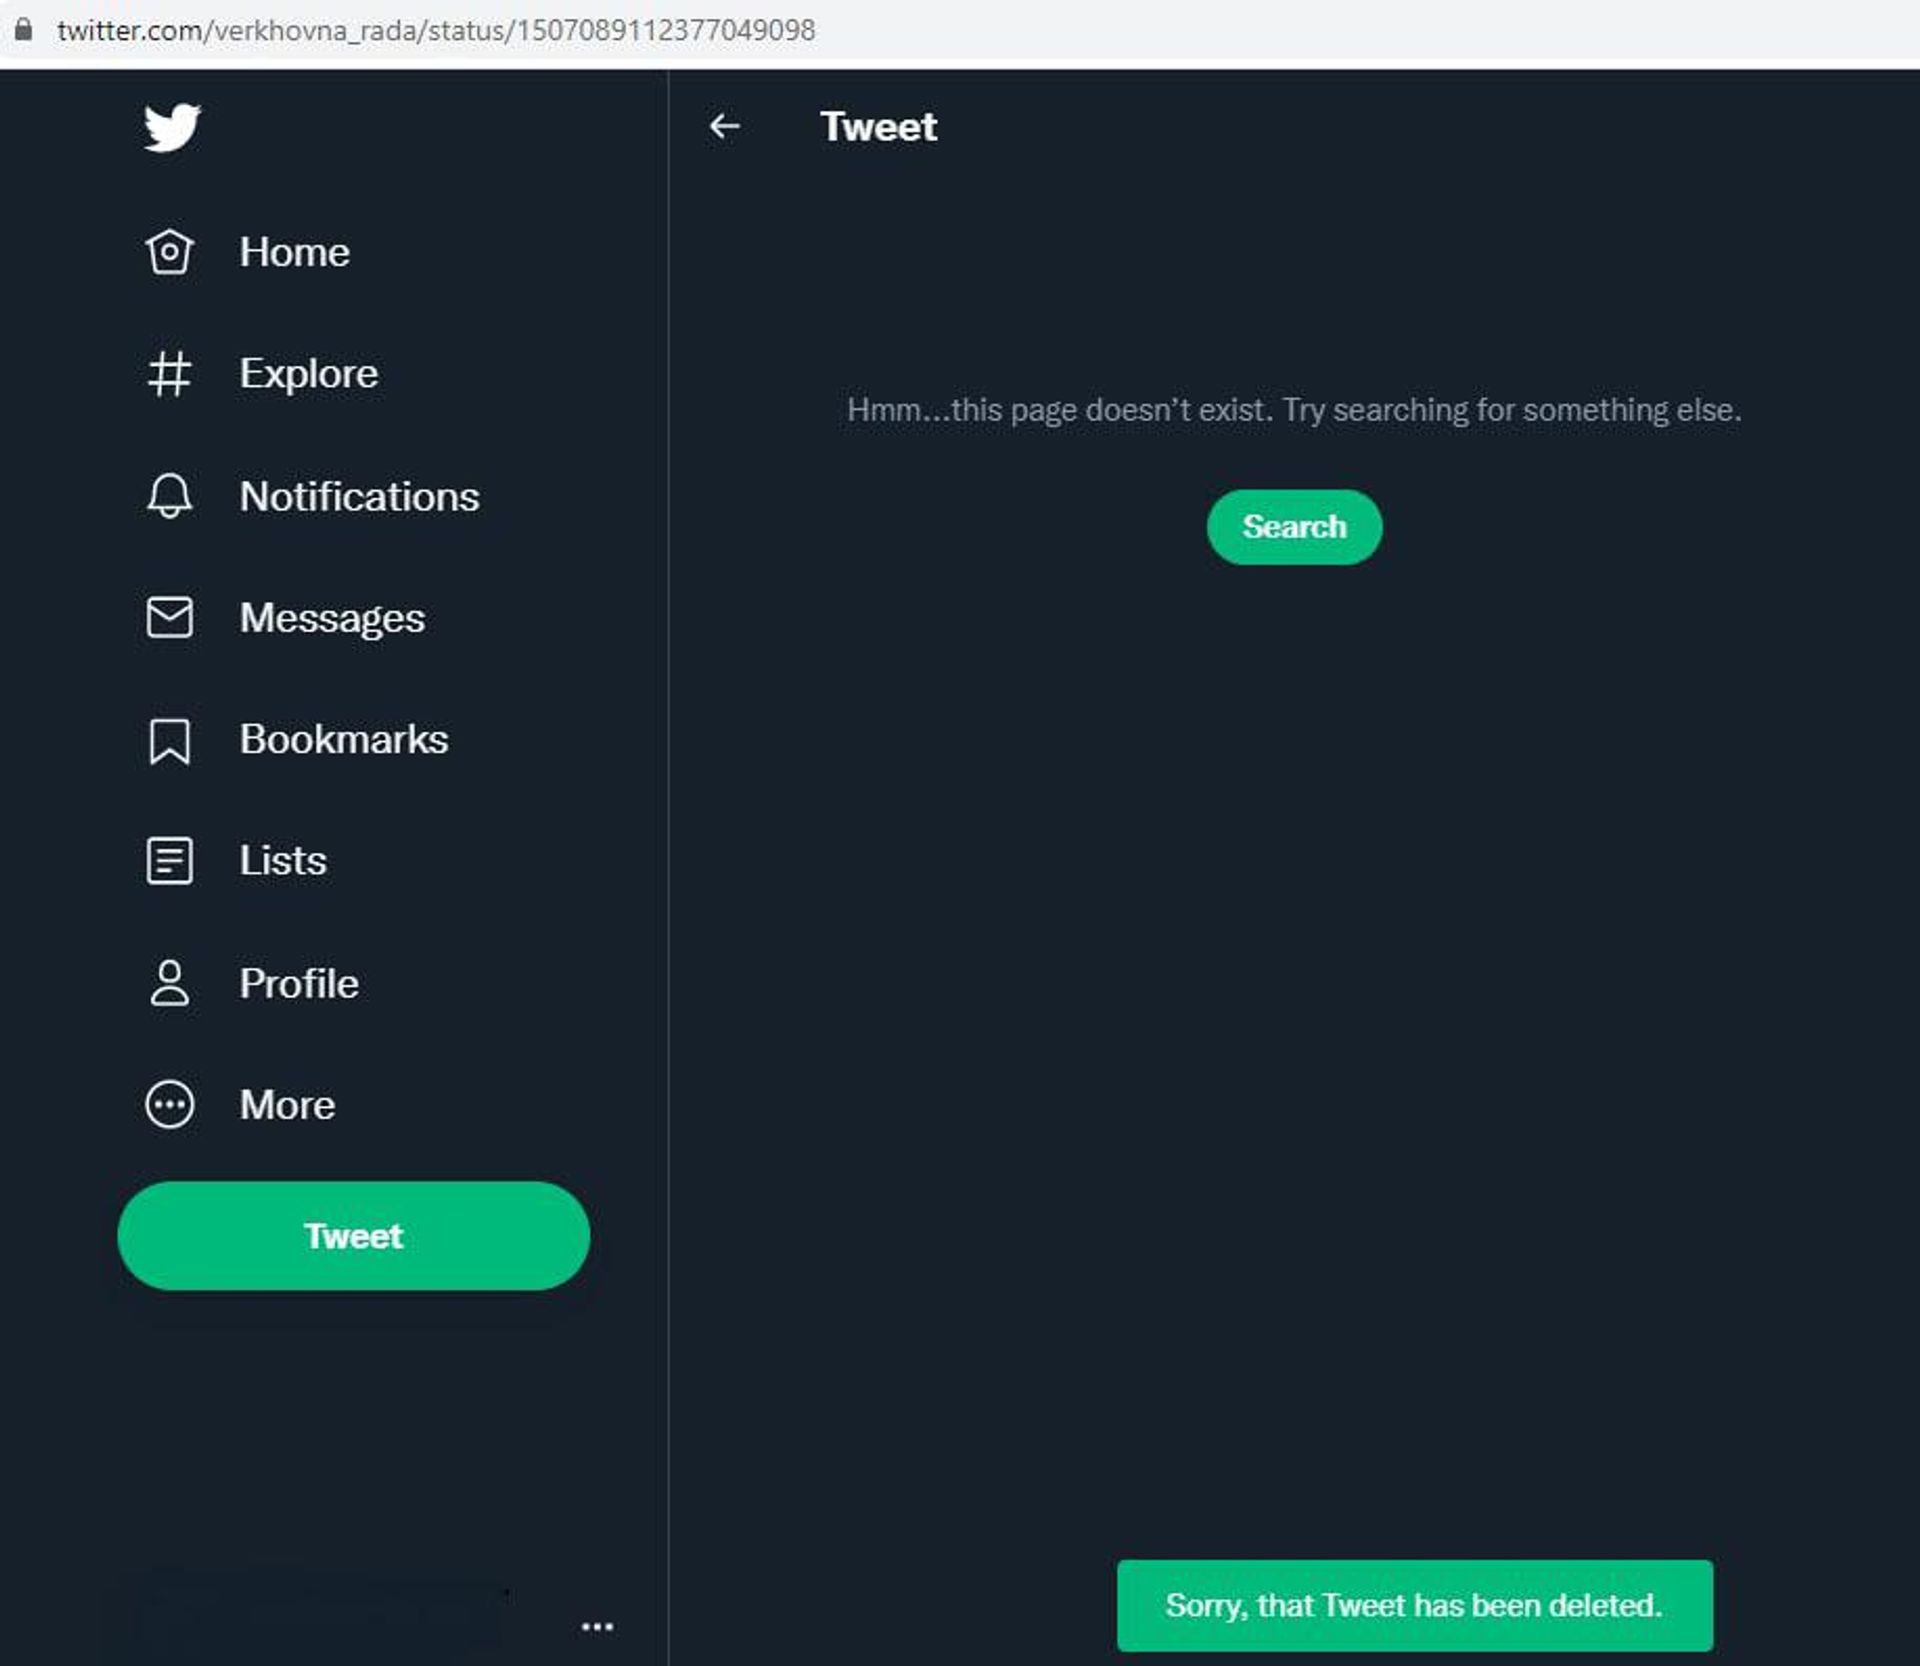Viewport: 1920px width, 1666px height.
Task: Open the Bookmarks menu label
Action: (343, 740)
